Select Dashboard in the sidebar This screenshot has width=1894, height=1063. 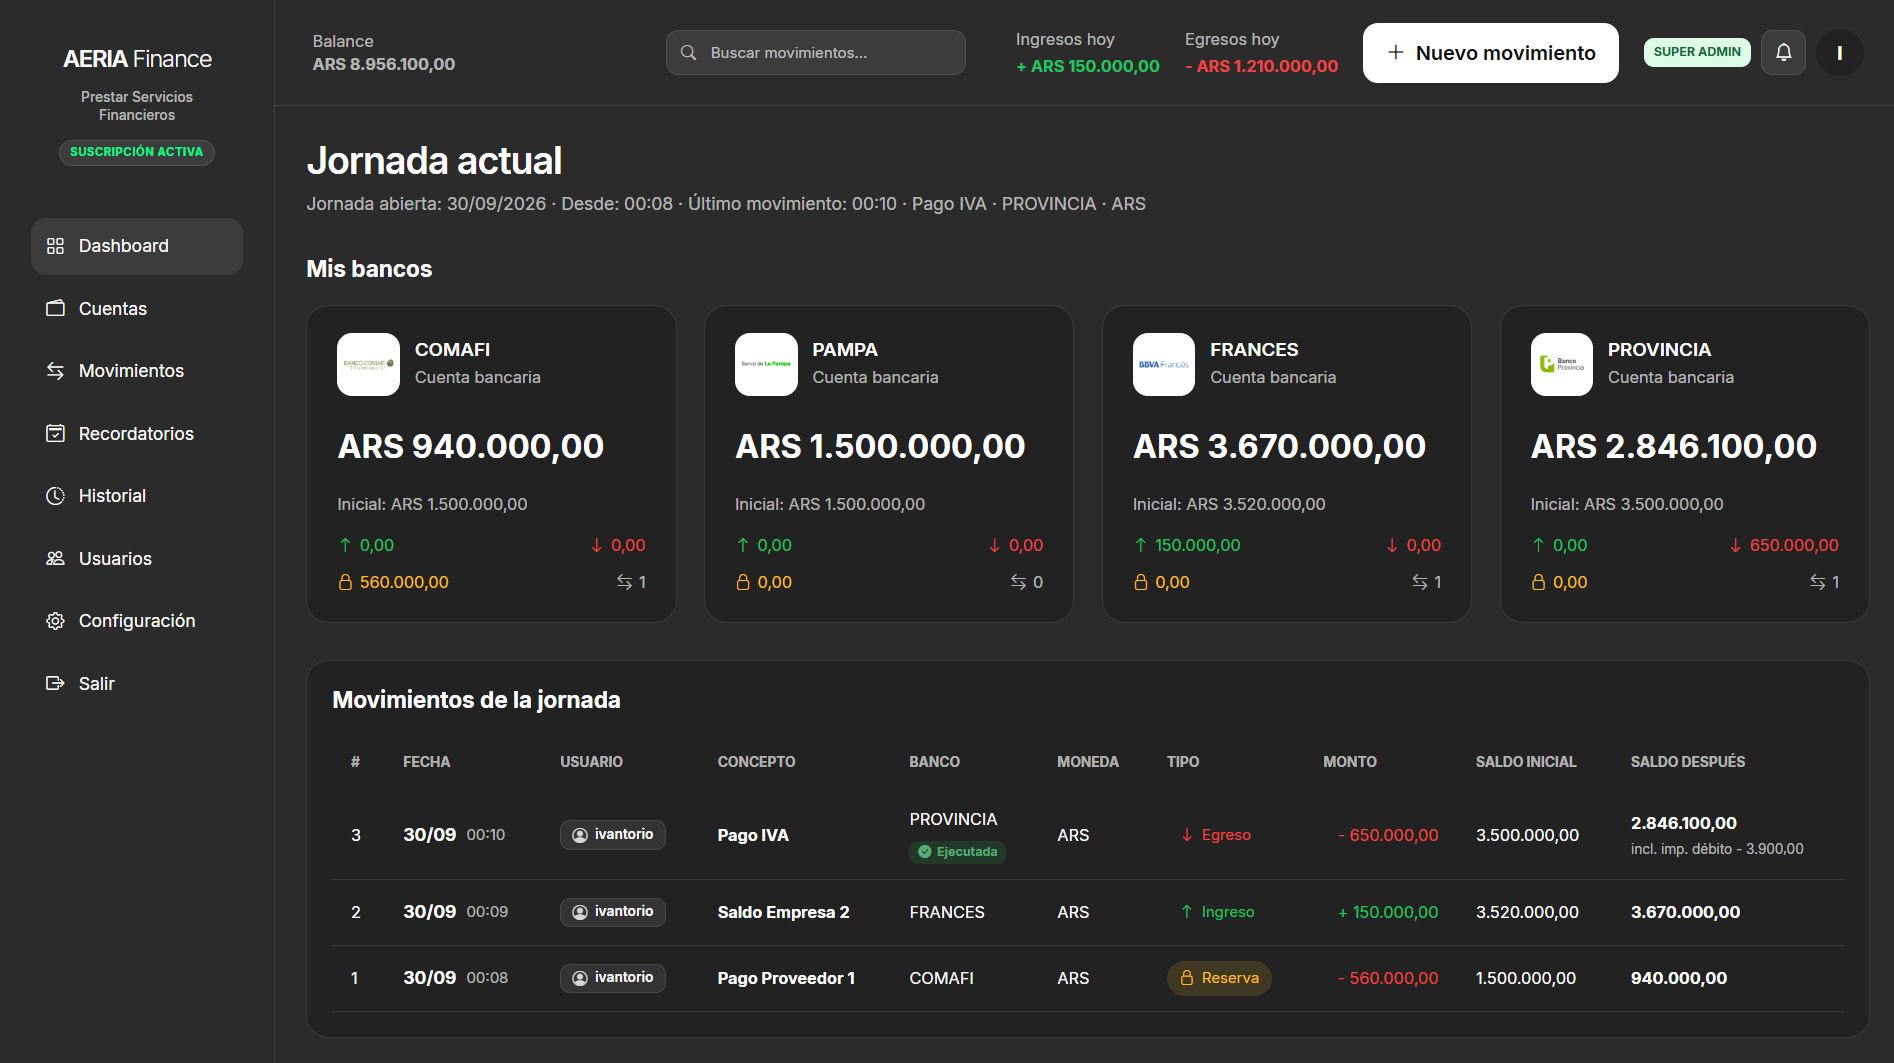pyautogui.click(x=137, y=246)
